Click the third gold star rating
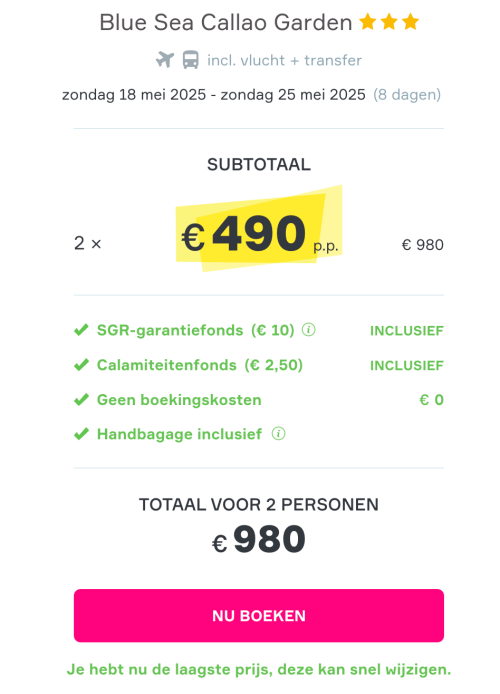This screenshot has height=694, width=500. (411, 22)
